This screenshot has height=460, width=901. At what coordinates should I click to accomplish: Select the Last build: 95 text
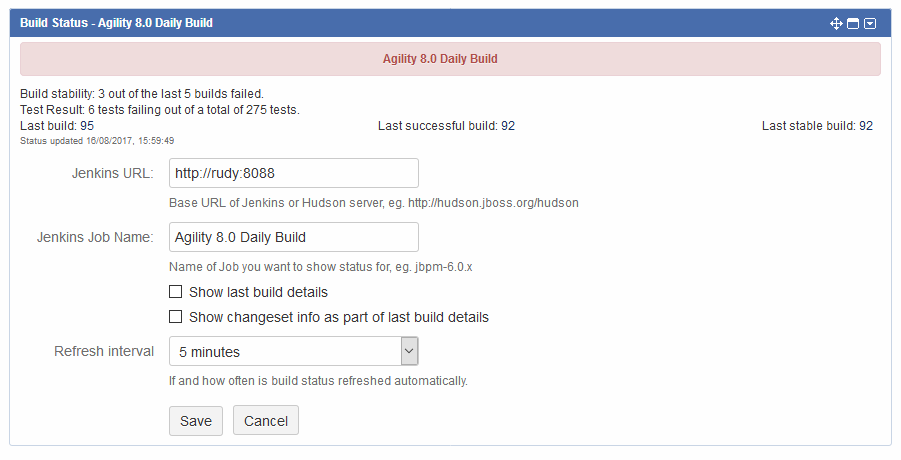click(x=57, y=126)
